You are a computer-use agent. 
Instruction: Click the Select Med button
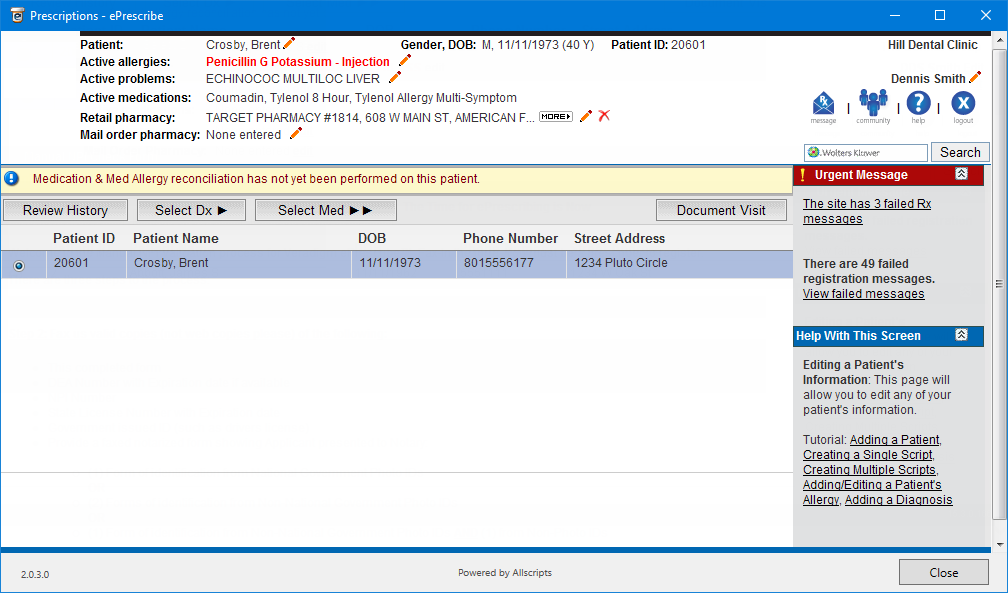point(325,210)
